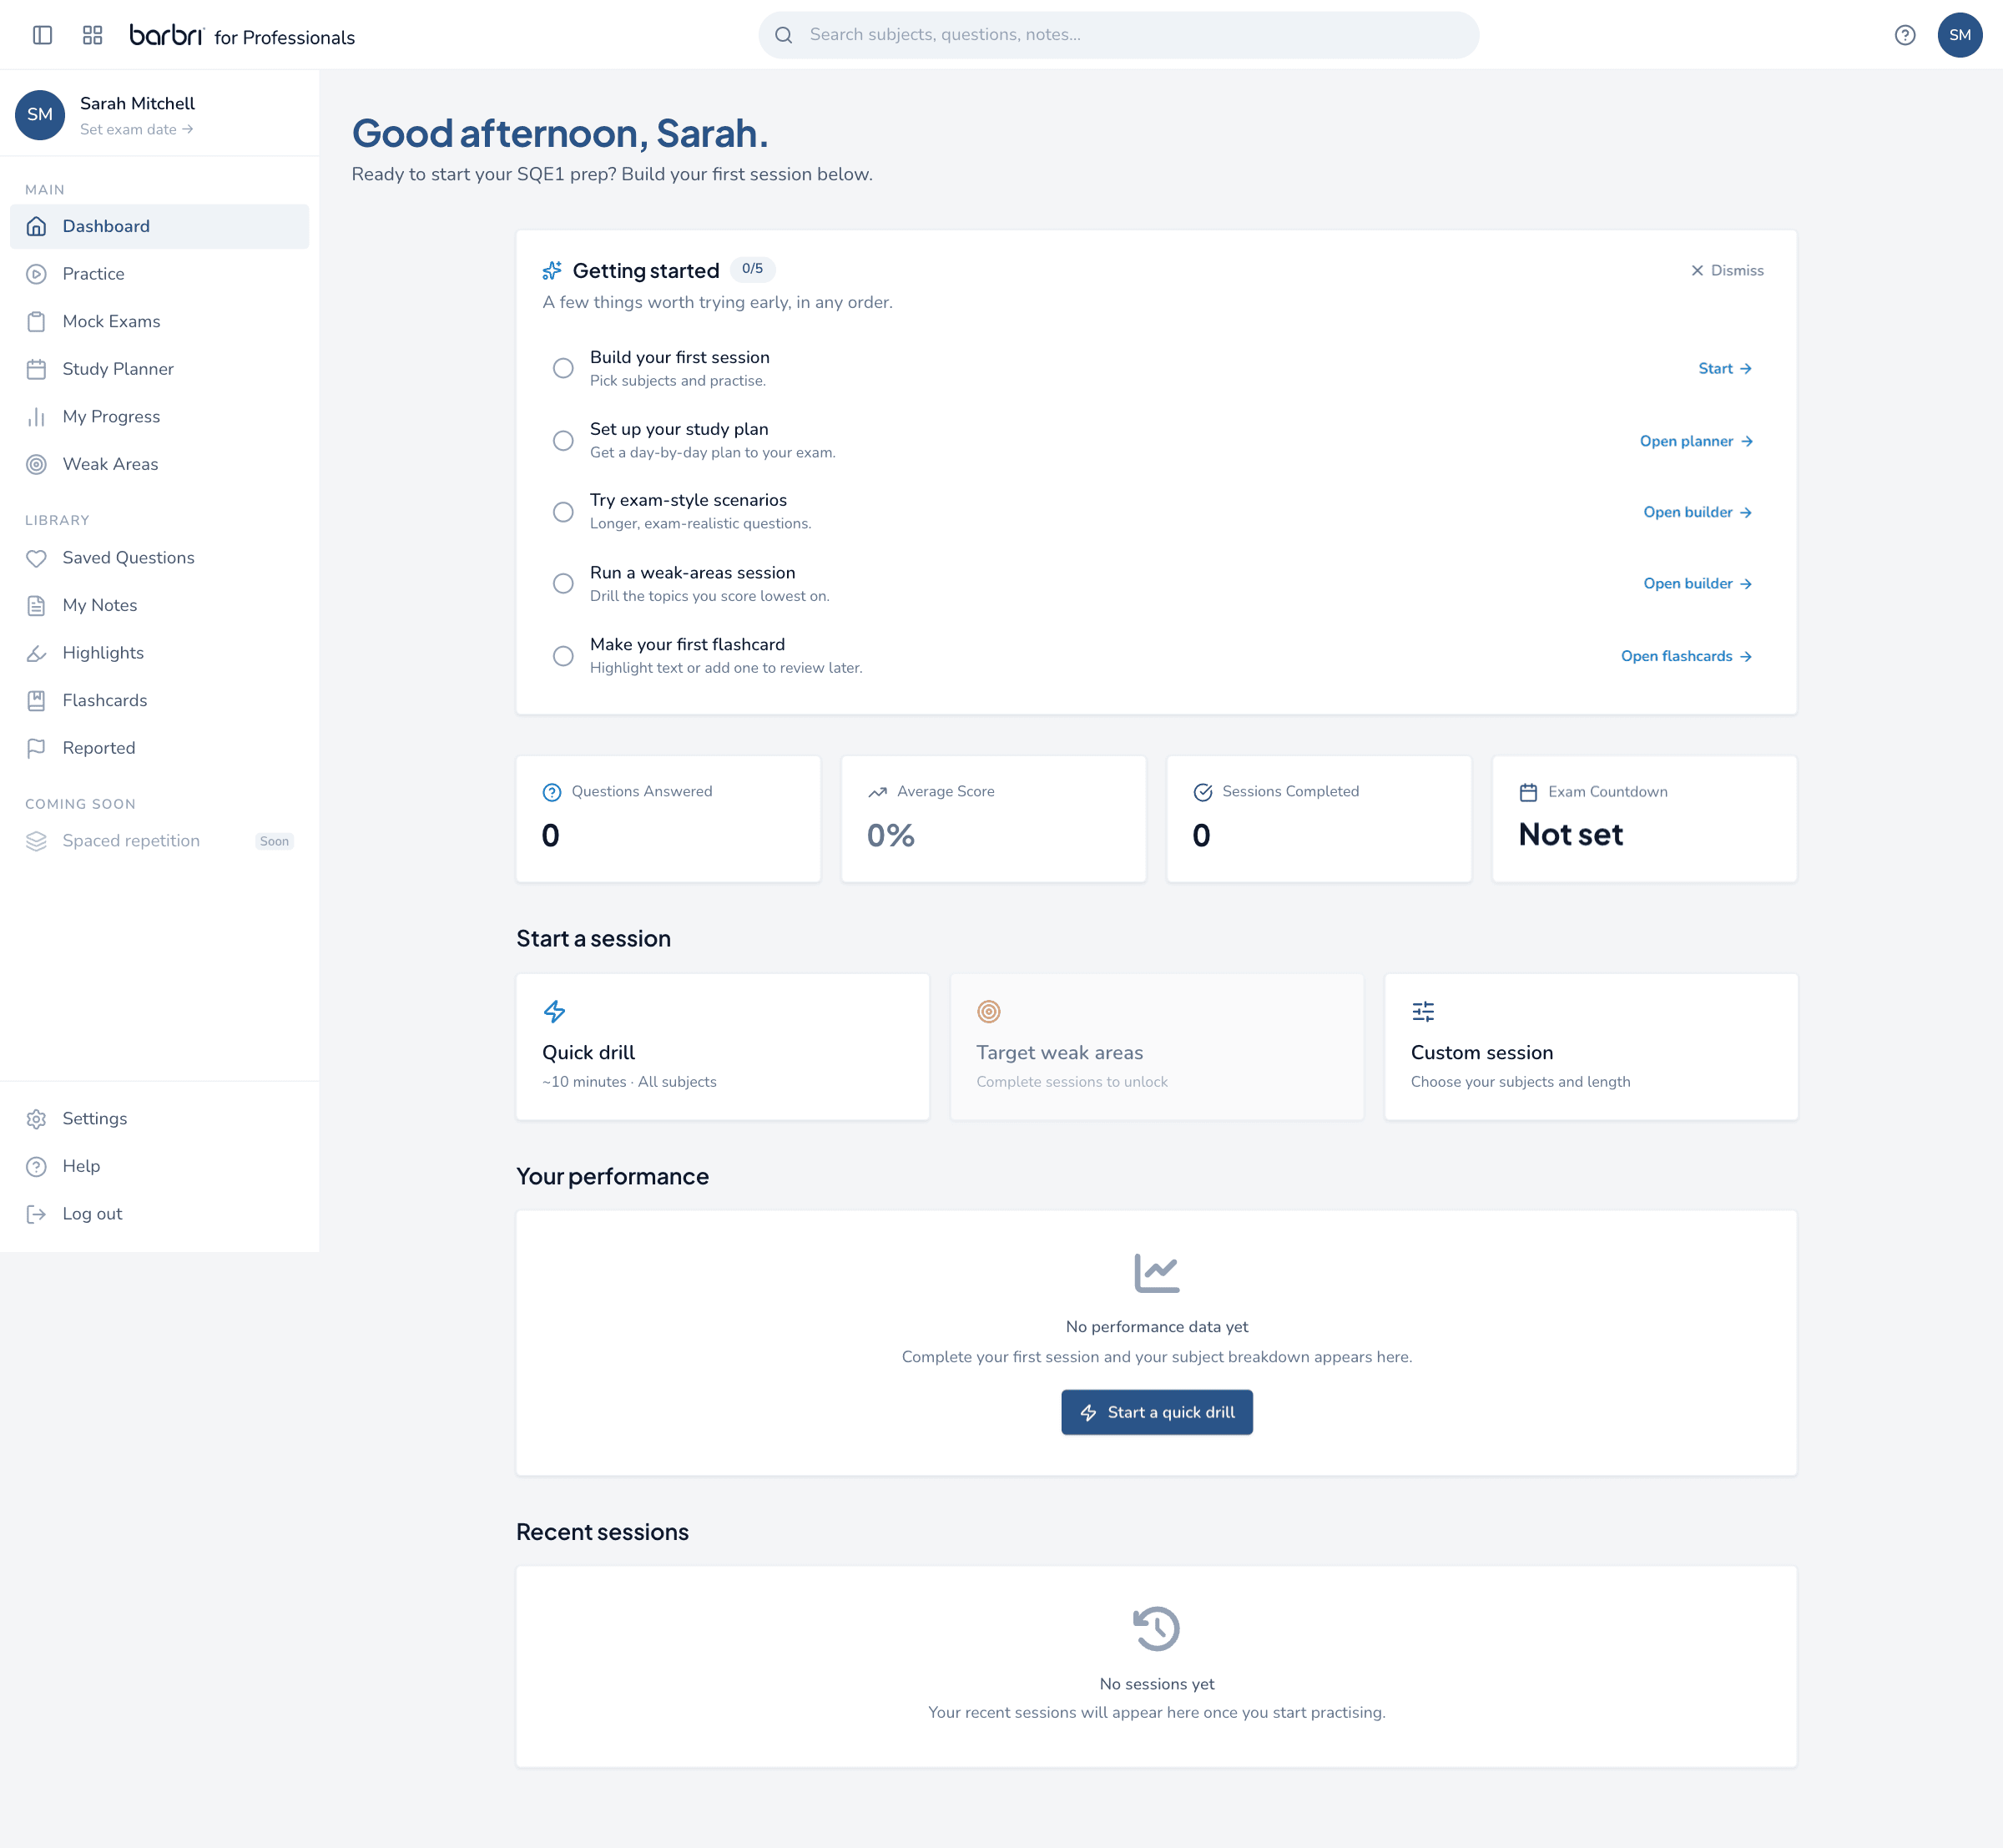Click the history clock icon in Recent sessions
Viewport: 2003px width, 1848px height.
point(1157,1629)
